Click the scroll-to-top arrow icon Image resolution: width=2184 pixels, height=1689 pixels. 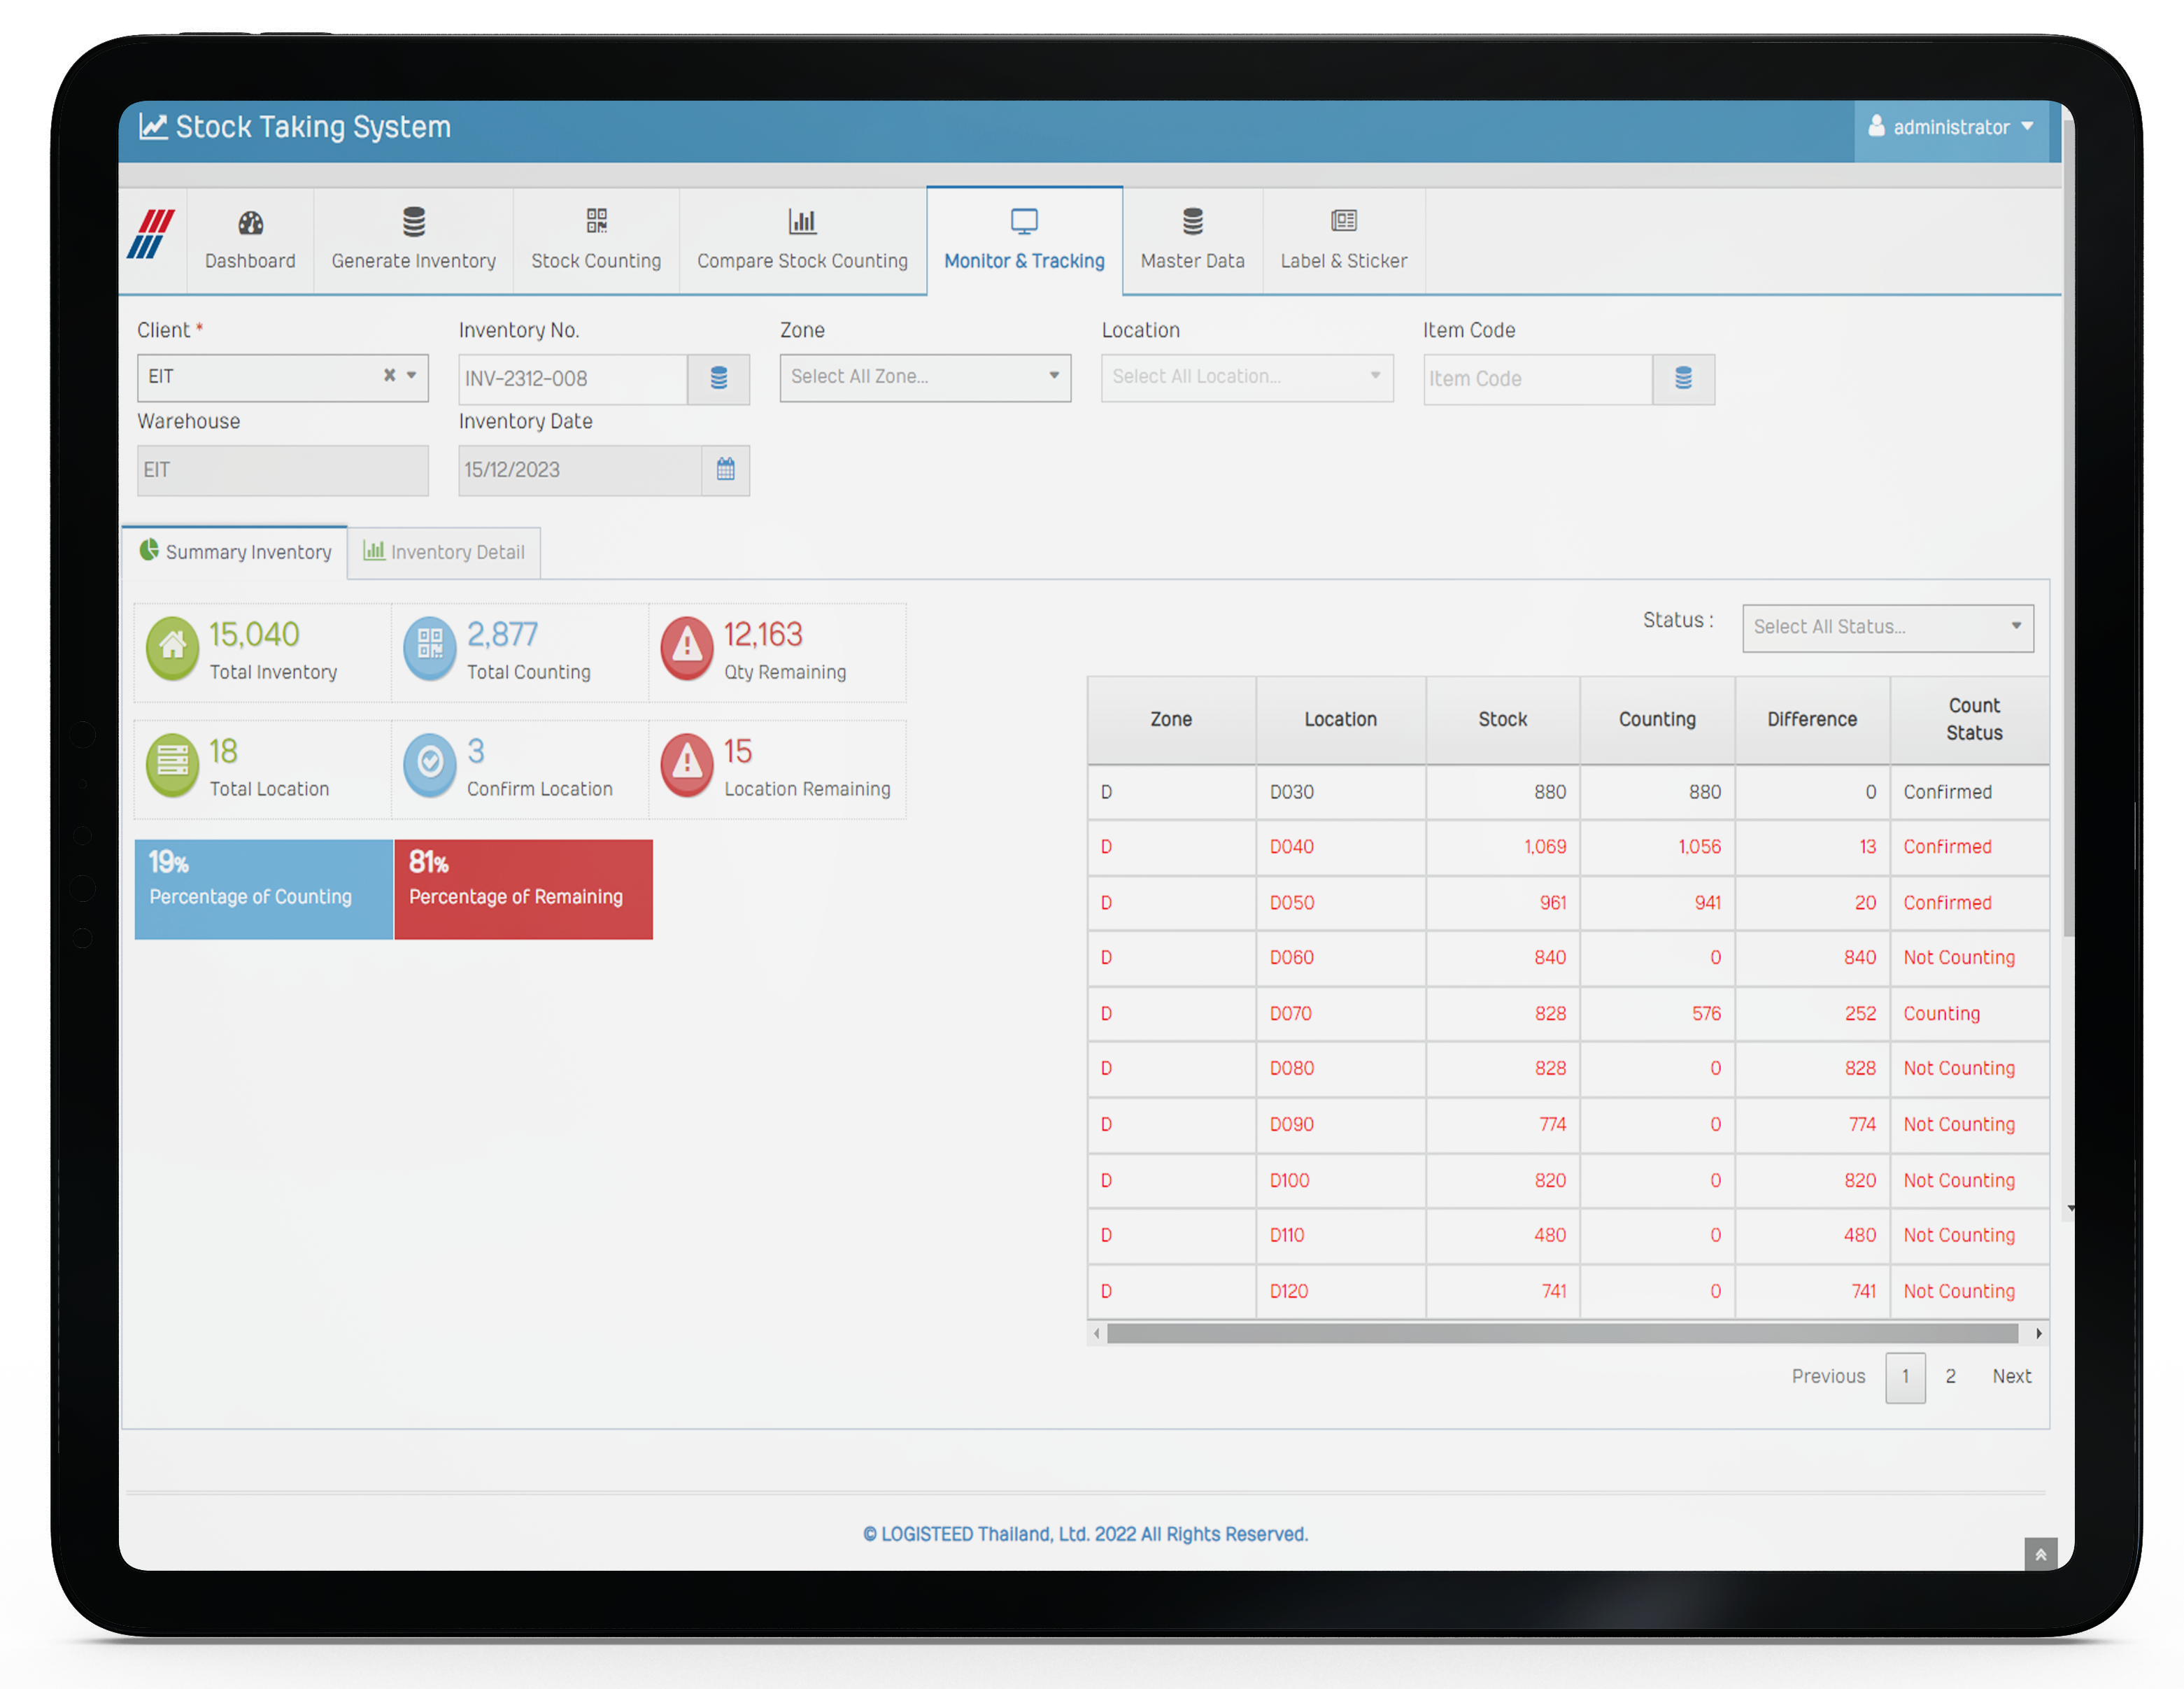2040,1554
